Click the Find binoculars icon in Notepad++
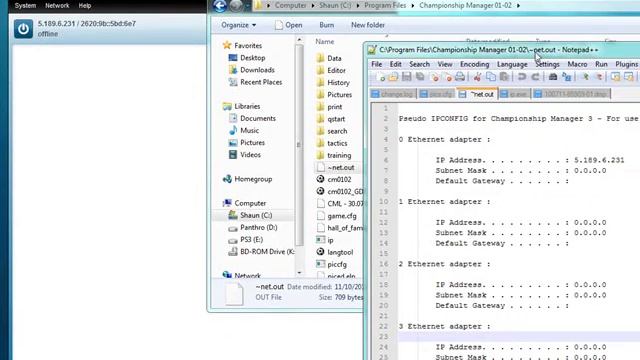This screenshot has height=360, width=640. [x=553, y=77]
